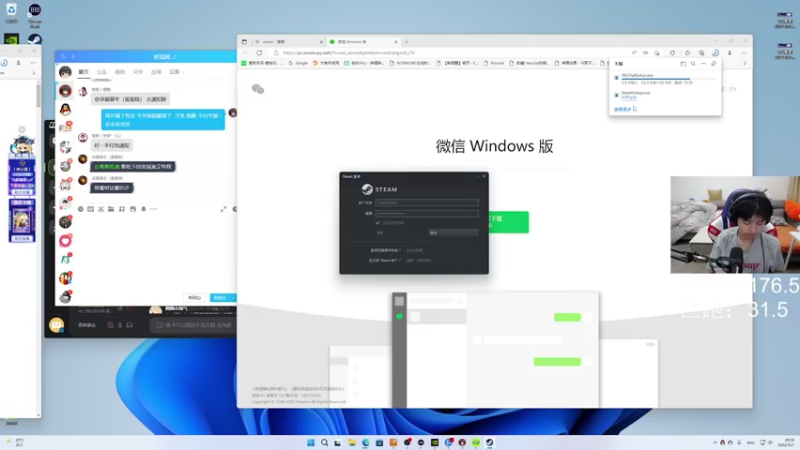Open the Windows Start button
Screen dimensions: 800x450
click(311, 442)
